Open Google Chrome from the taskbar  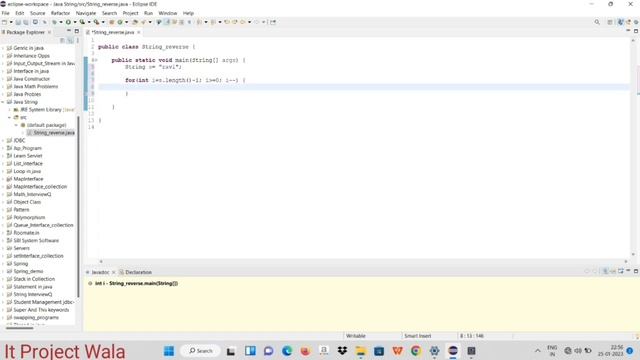[416, 351]
